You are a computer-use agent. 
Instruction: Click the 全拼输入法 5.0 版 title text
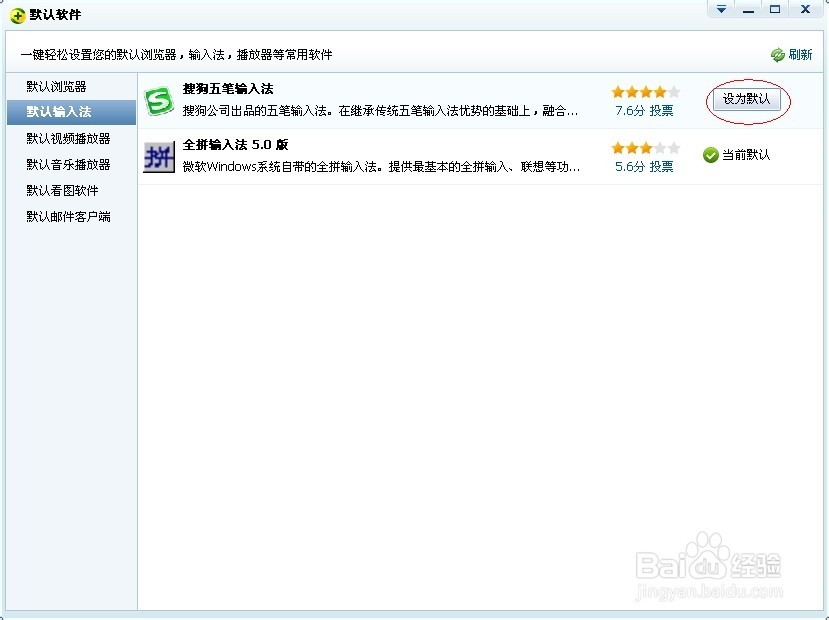tap(235, 145)
